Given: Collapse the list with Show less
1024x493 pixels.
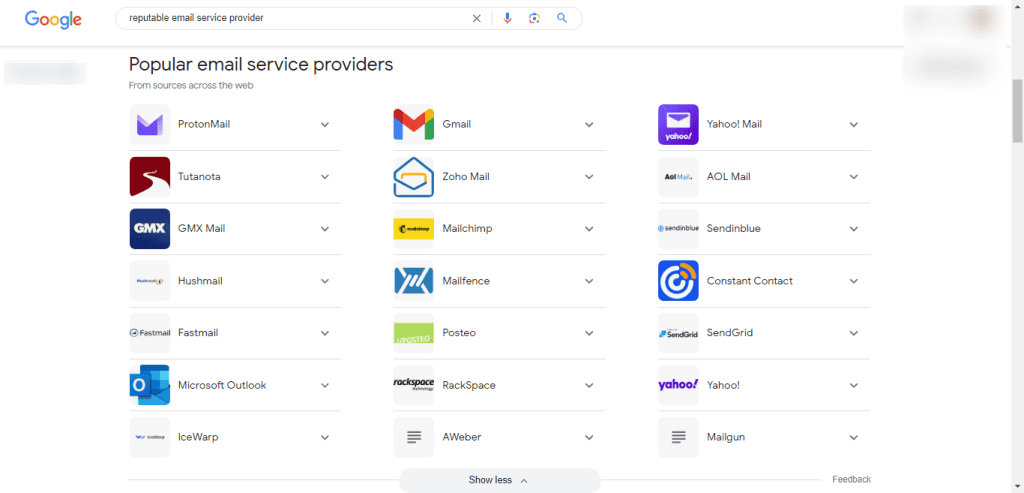Looking at the screenshot, I should point(499,480).
